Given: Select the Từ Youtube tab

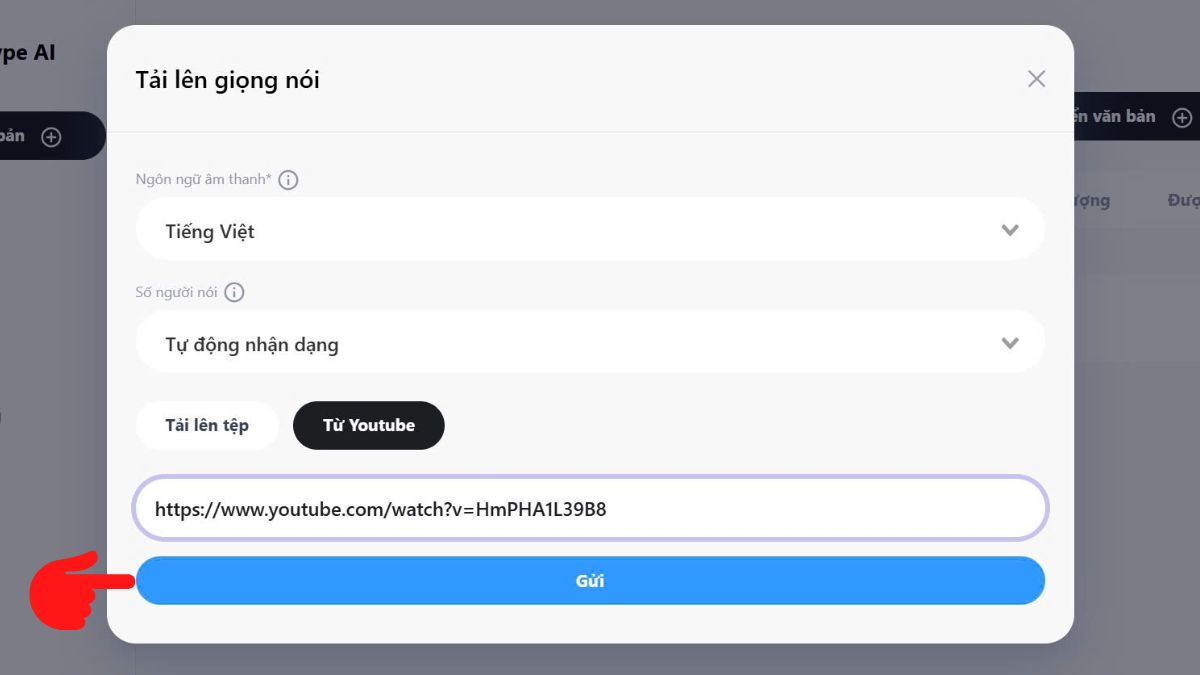Looking at the screenshot, I should tap(368, 425).
